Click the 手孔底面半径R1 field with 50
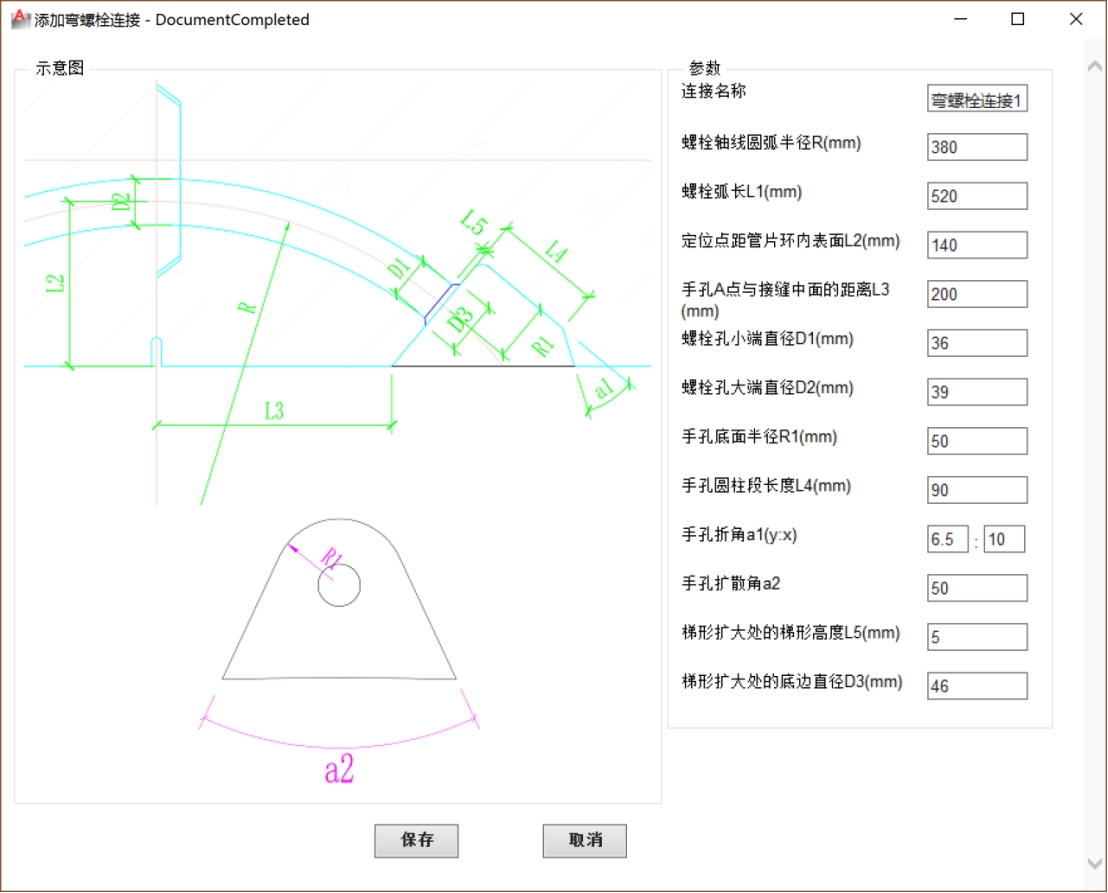Viewport: 1108px width, 893px height. click(x=977, y=440)
